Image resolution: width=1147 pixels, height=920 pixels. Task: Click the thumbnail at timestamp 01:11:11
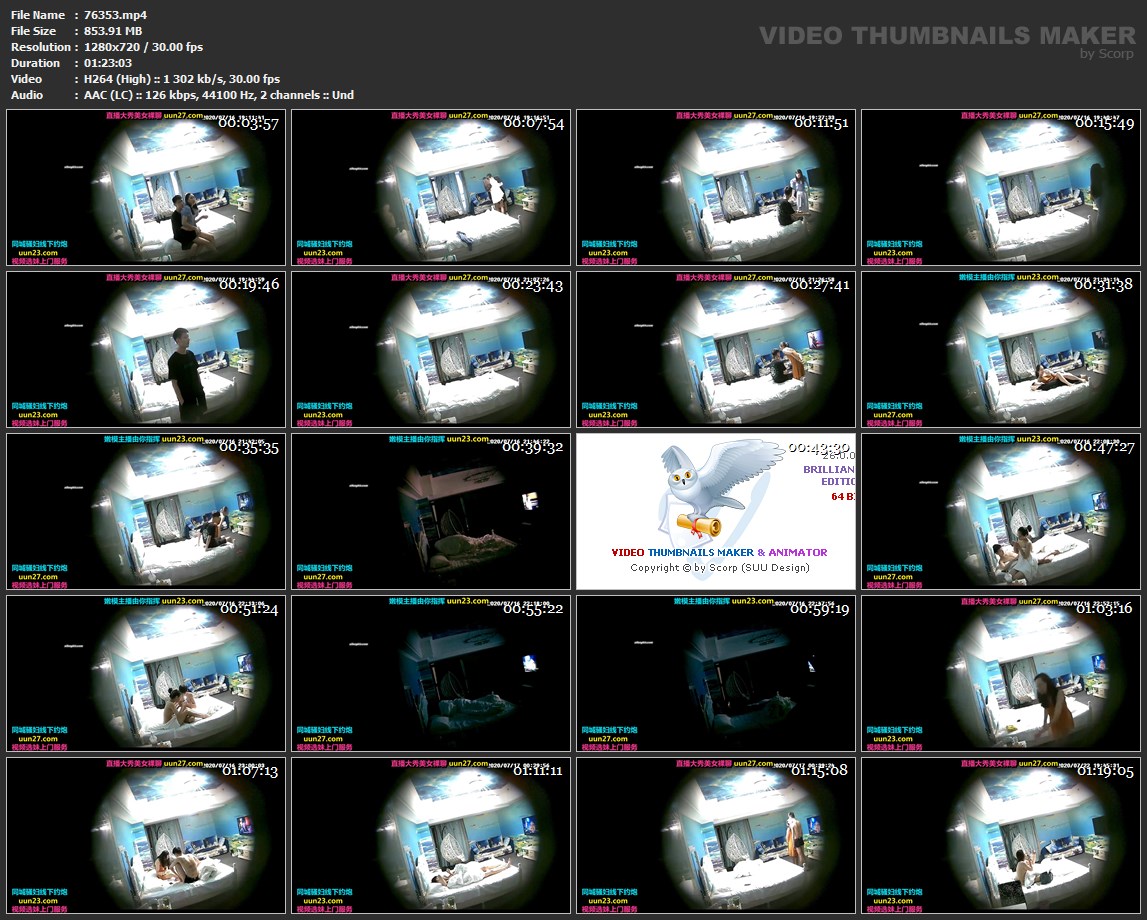point(431,835)
